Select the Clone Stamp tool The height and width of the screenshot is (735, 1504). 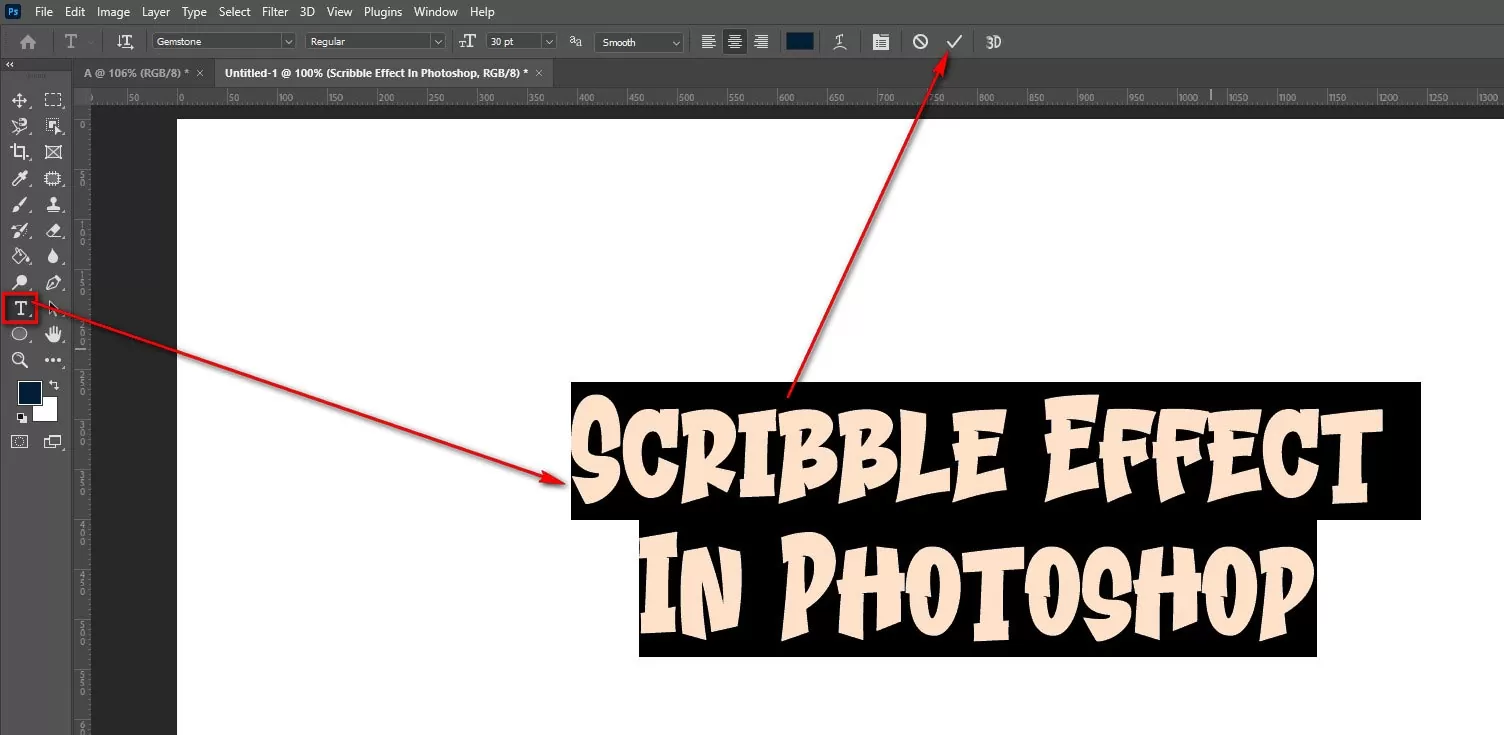pos(53,204)
